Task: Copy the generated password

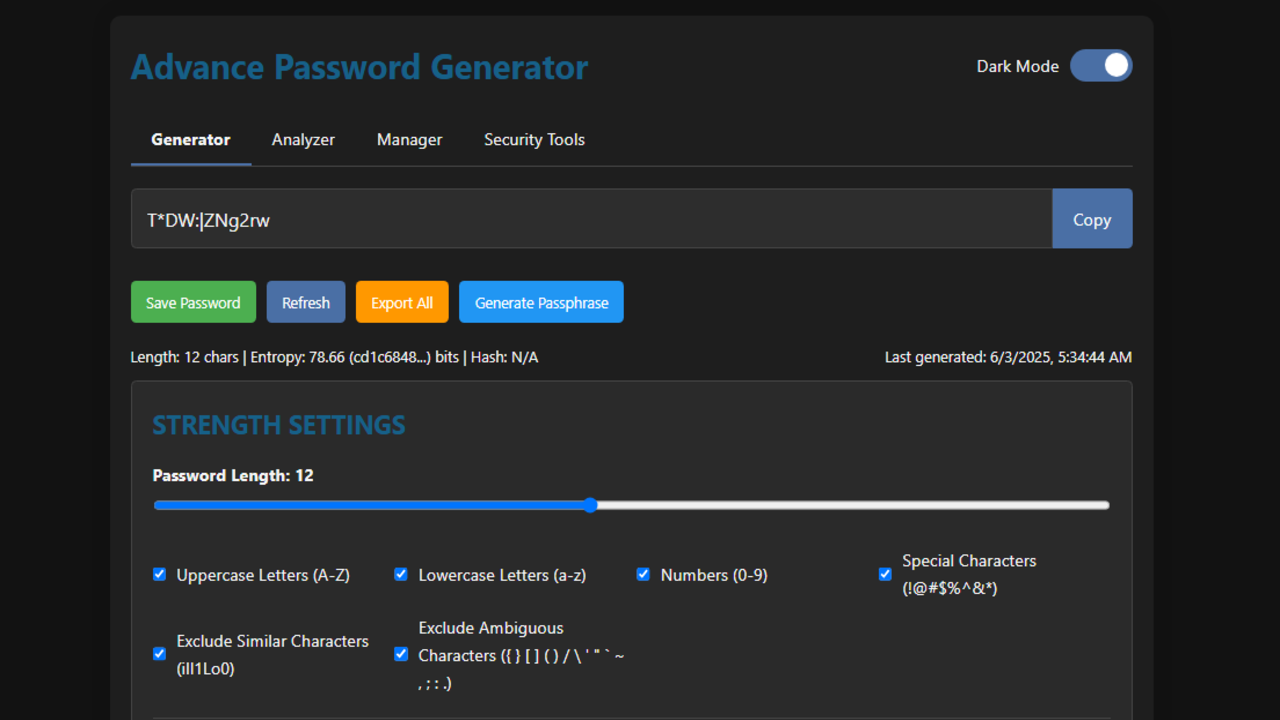Action: tap(1092, 219)
